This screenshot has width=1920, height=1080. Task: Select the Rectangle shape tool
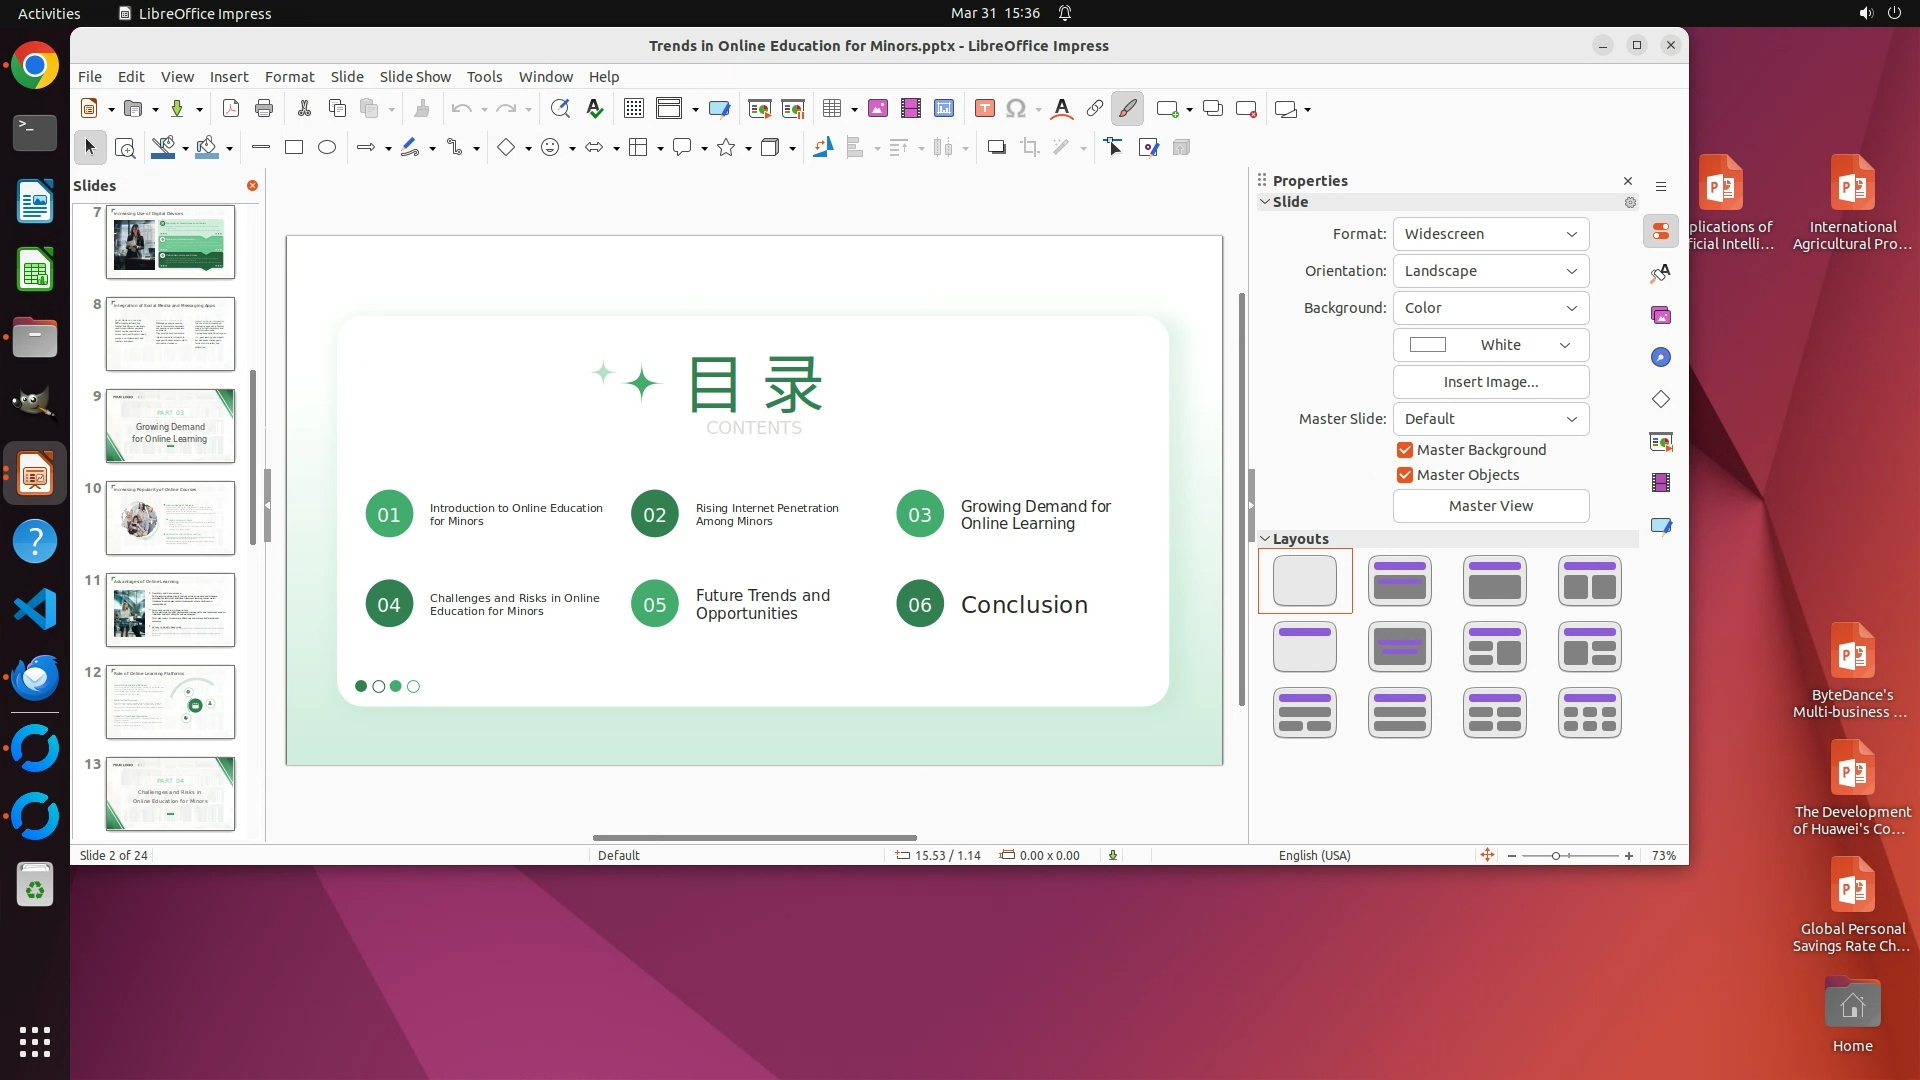pyautogui.click(x=294, y=148)
